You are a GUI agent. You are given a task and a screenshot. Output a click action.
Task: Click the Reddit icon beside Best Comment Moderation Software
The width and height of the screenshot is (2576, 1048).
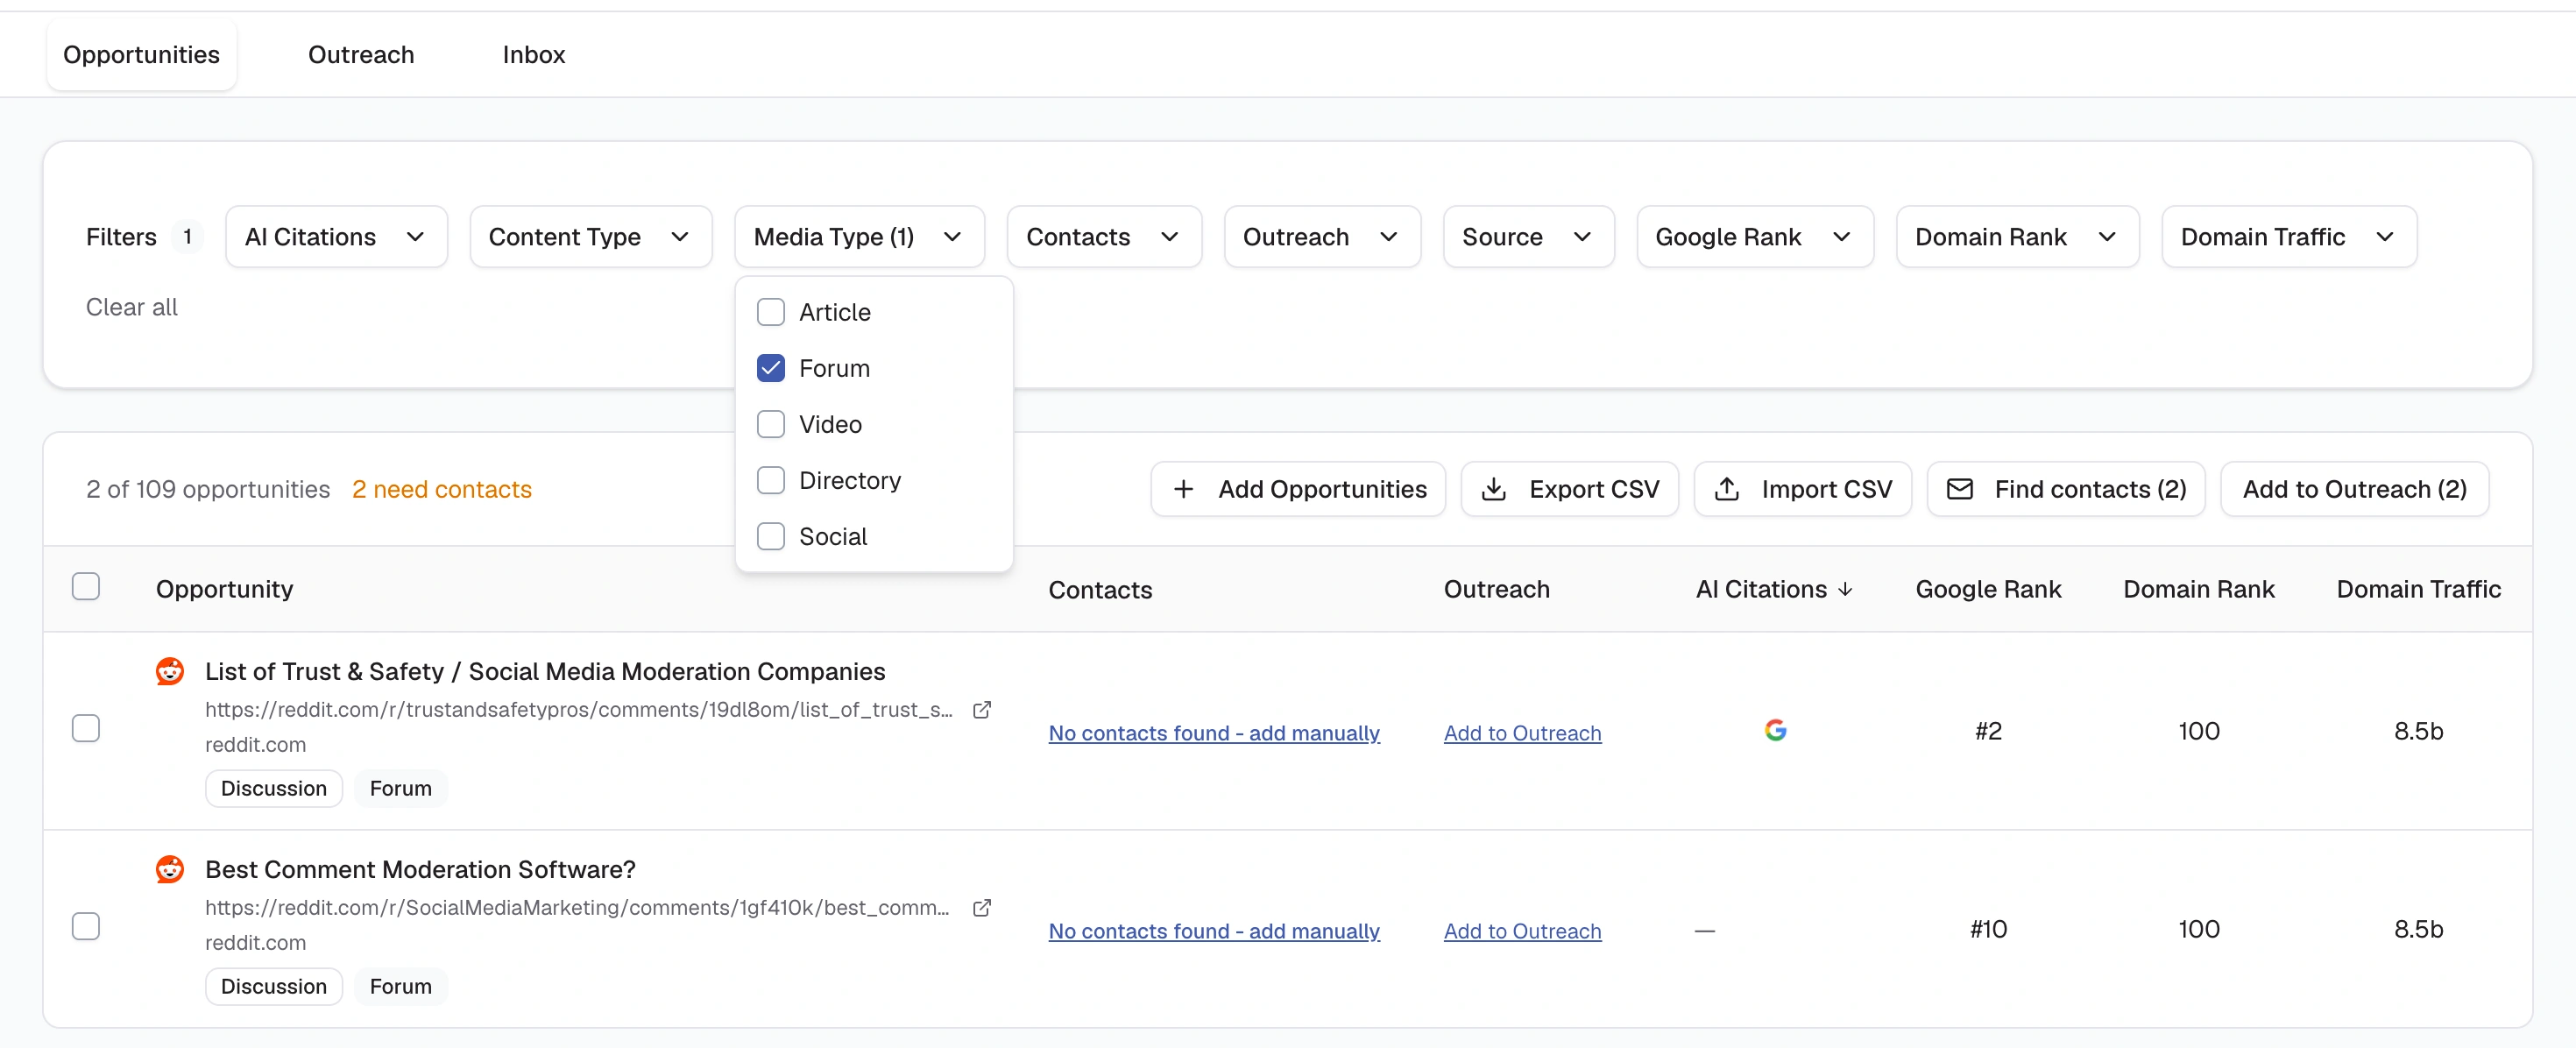click(x=170, y=869)
